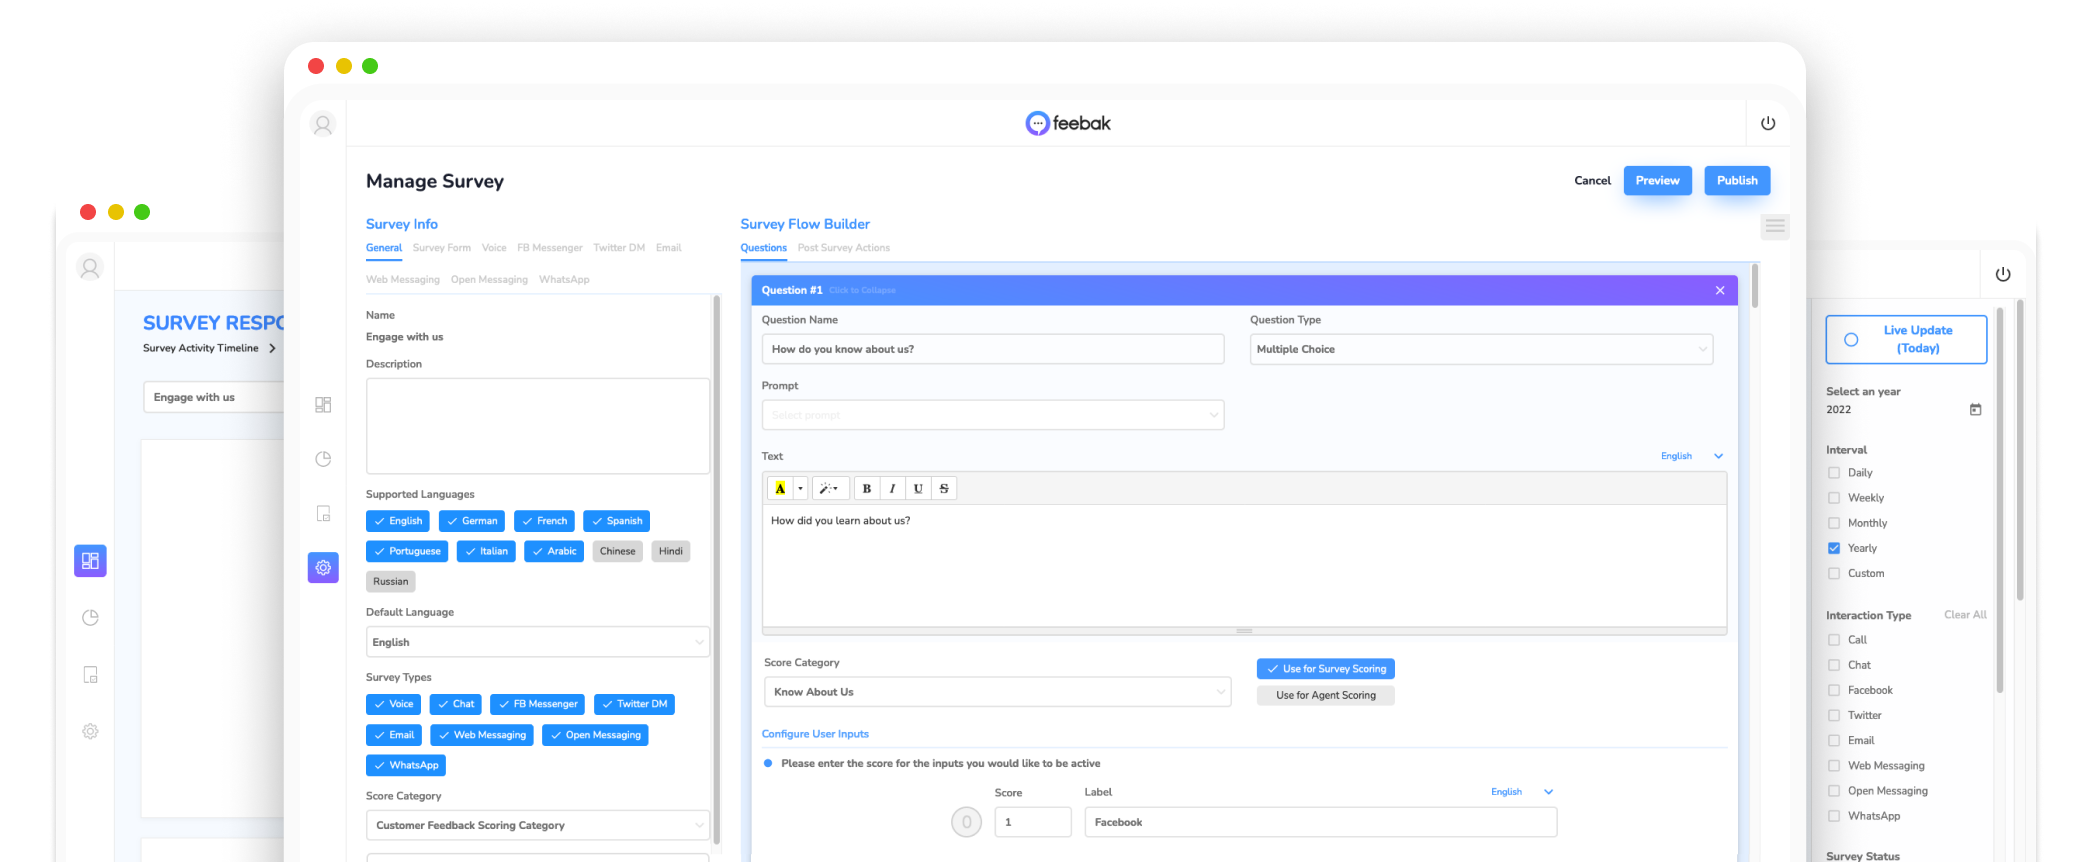The width and height of the screenshot is (2092, 862).
Task: Toggle the Monthly interval checkbox
Action: pyautogui.click(x=1834, y=523)
